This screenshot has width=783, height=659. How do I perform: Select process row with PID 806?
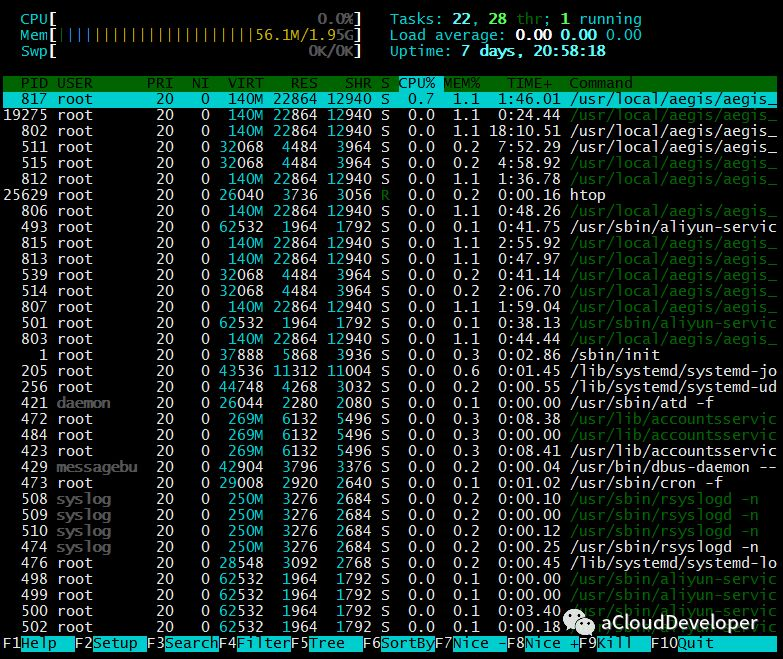390,211
